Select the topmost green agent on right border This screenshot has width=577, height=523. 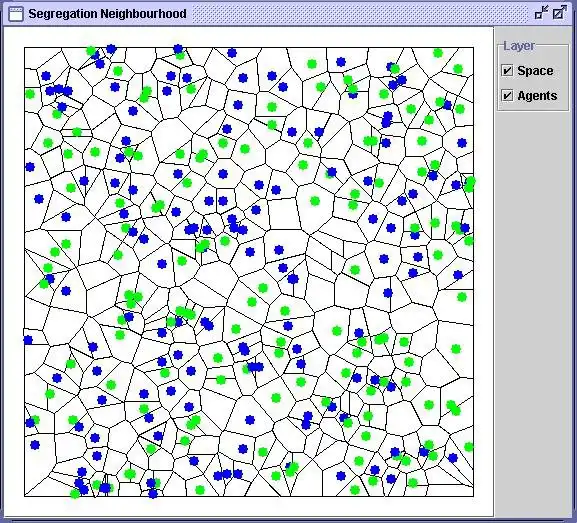click(x=470, y=181)
